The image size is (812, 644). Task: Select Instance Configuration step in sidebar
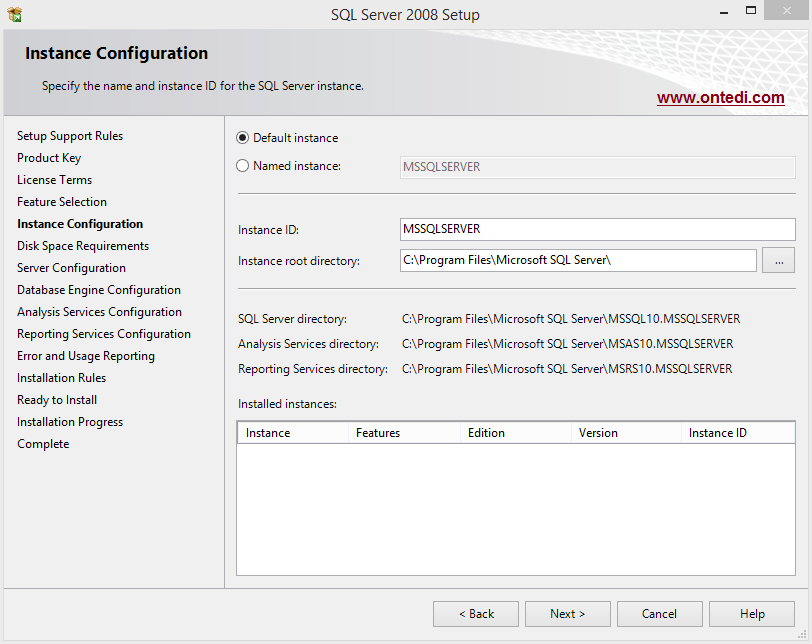click(80, 224)
